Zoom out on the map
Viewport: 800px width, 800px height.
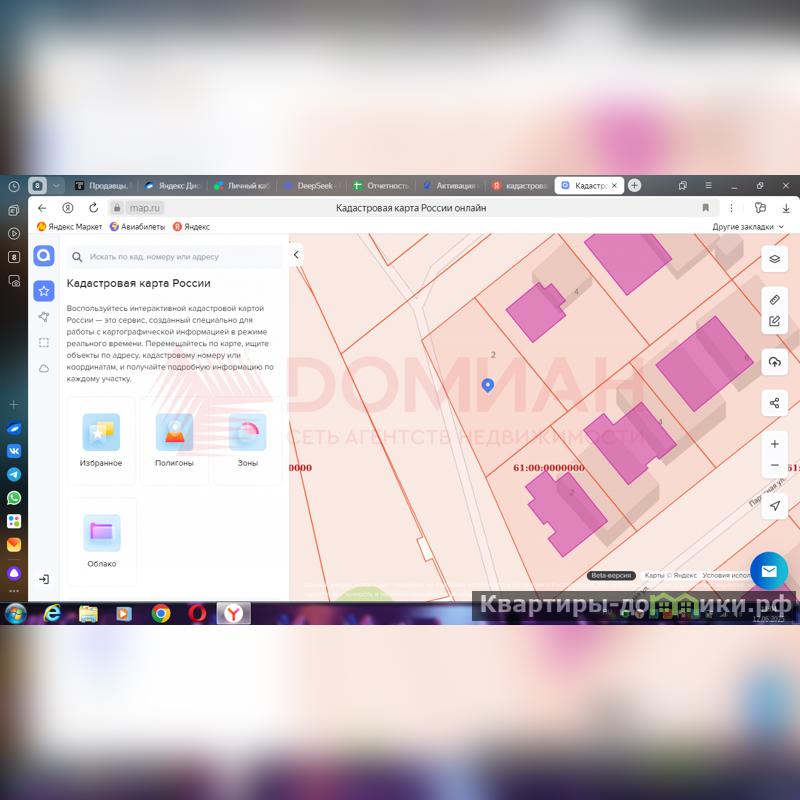[x=774, y=466]
